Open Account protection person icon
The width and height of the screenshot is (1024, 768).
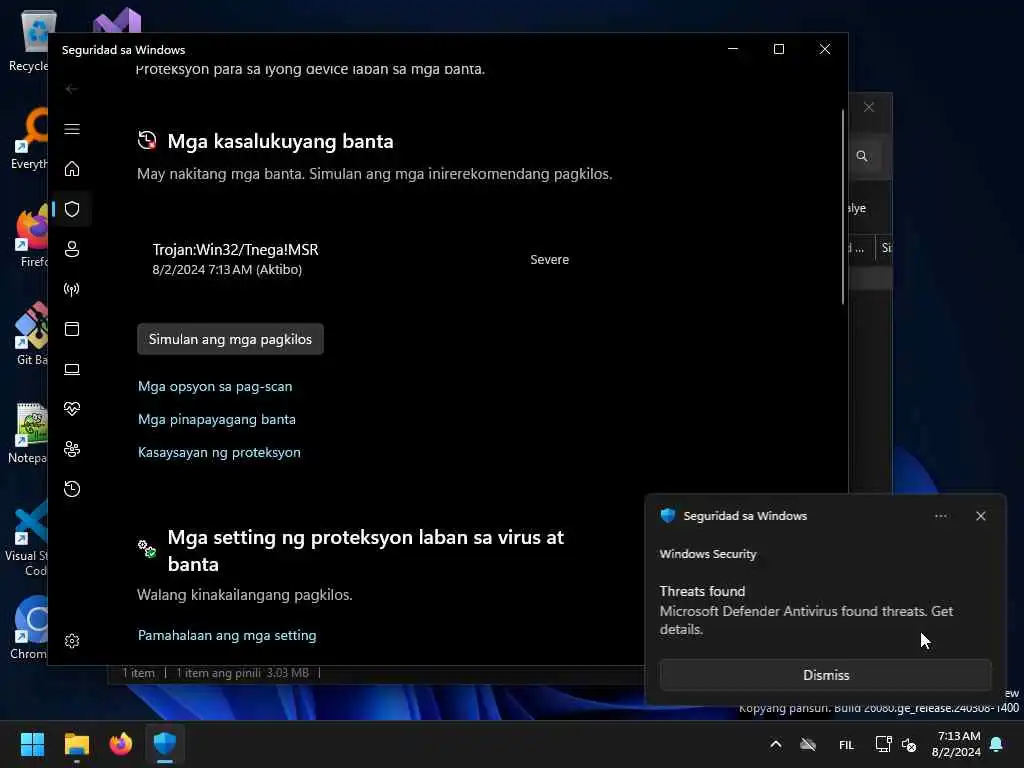72,249
